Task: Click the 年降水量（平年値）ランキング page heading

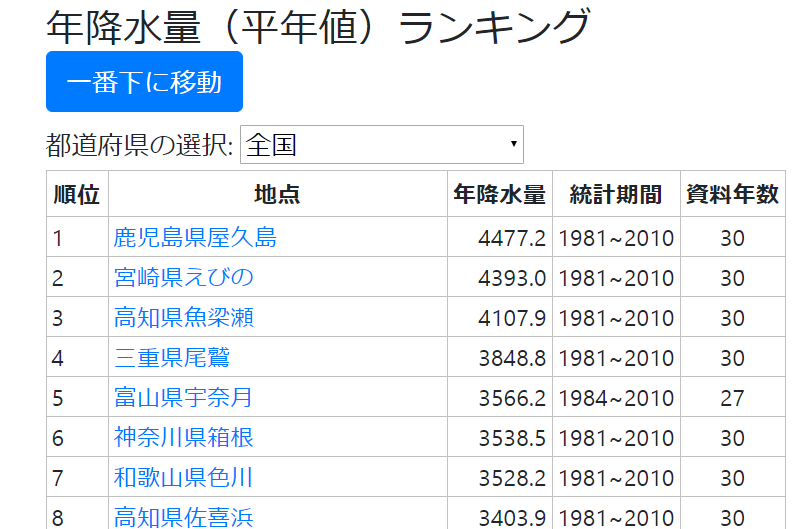Action: [x=318, y=27]
